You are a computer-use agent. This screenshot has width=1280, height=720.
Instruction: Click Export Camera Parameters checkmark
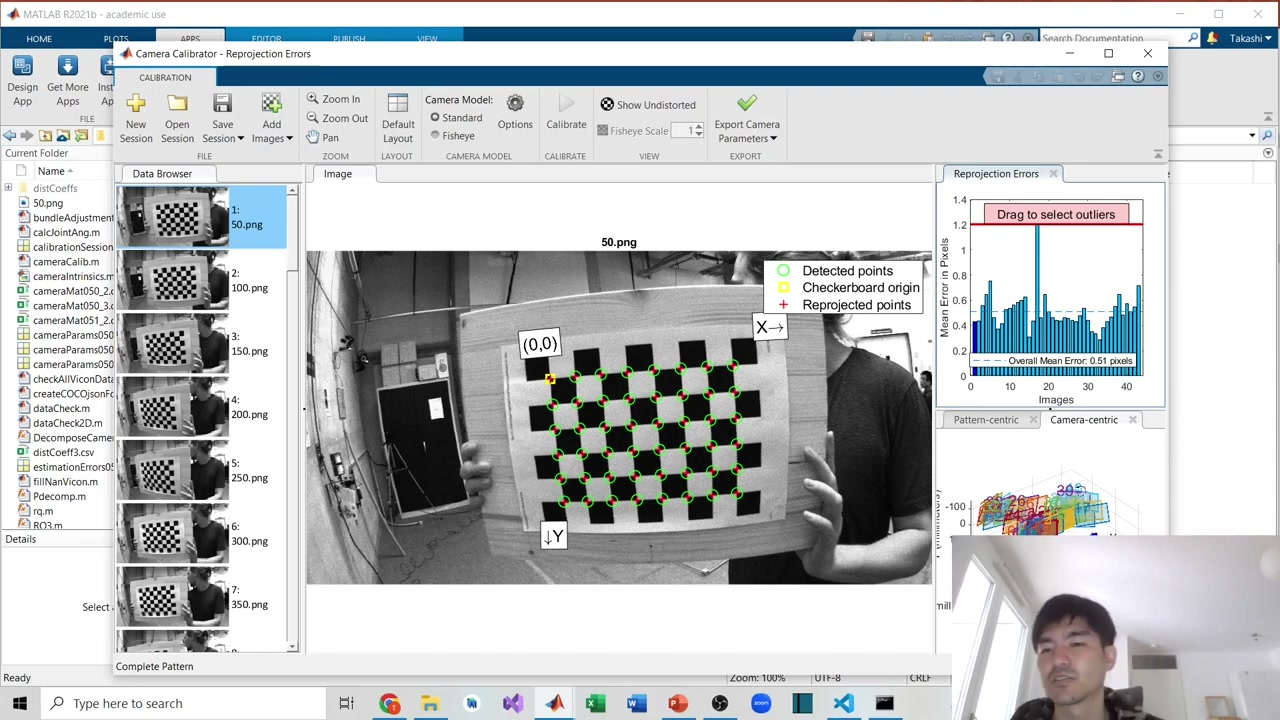747,103
